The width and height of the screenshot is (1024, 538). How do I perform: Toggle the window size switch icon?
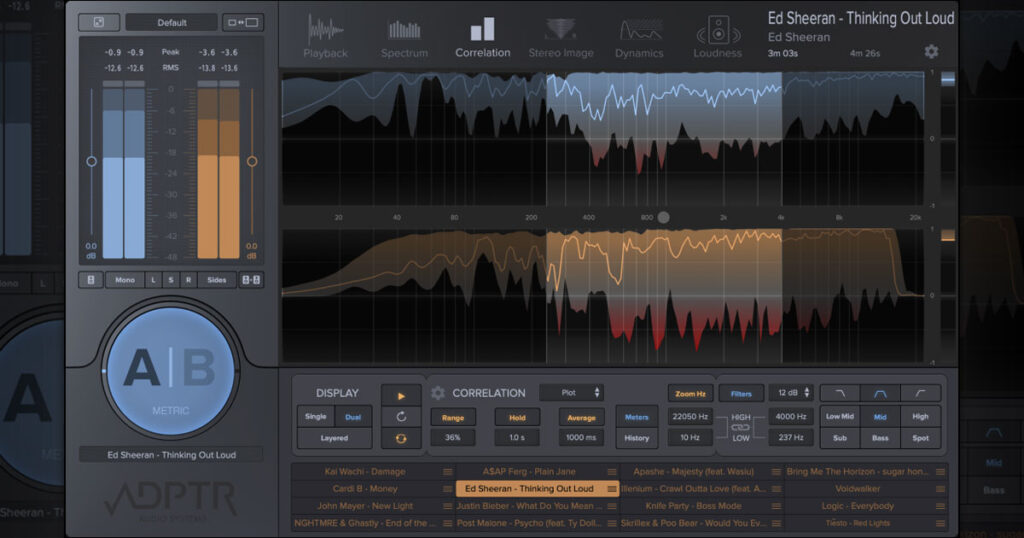point(242,22)
